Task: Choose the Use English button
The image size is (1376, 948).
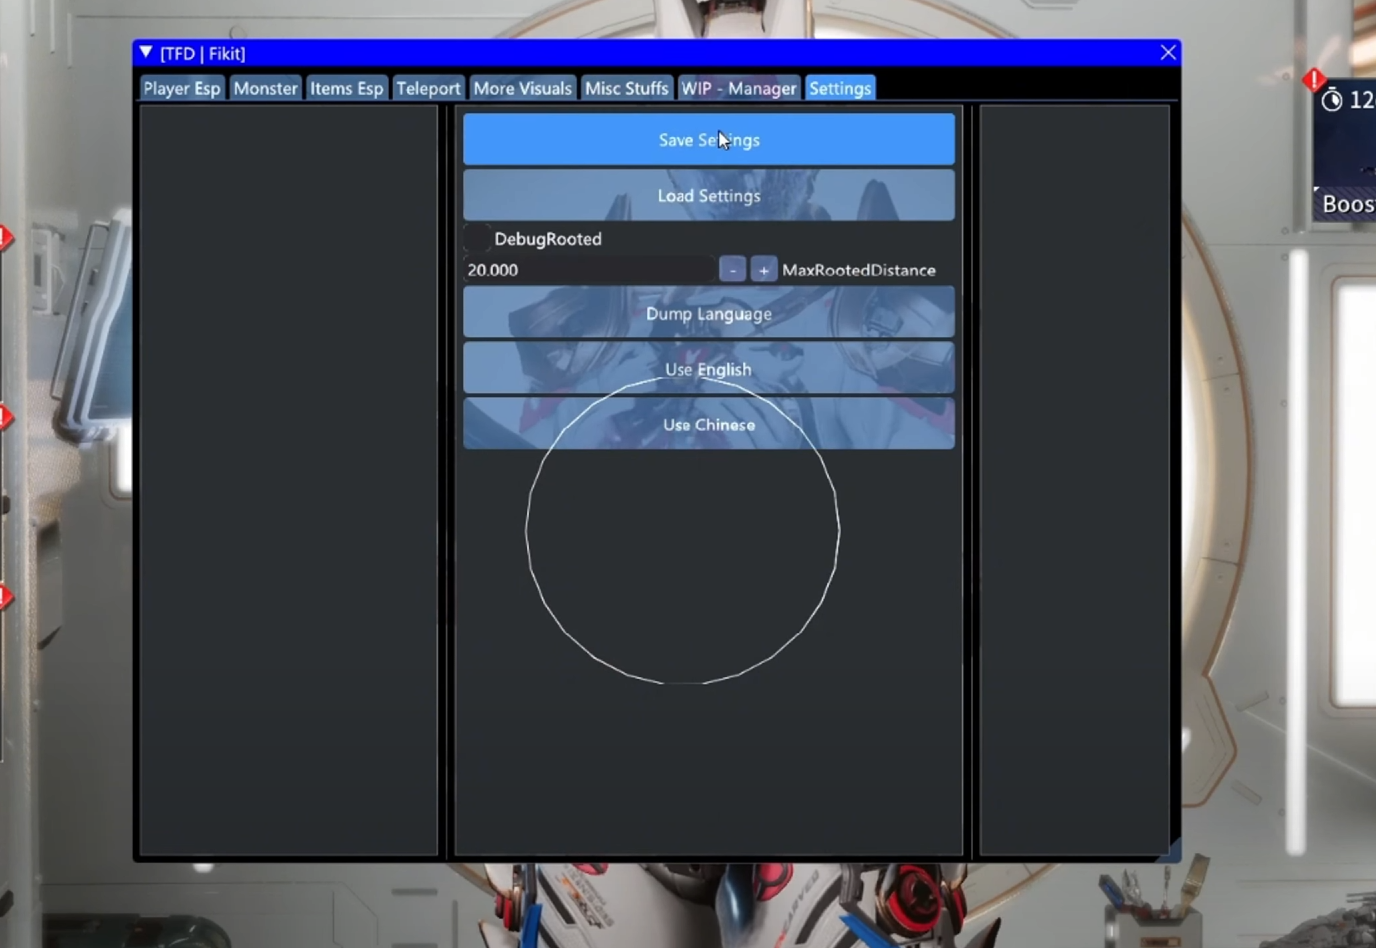Action: coord(708,369)
